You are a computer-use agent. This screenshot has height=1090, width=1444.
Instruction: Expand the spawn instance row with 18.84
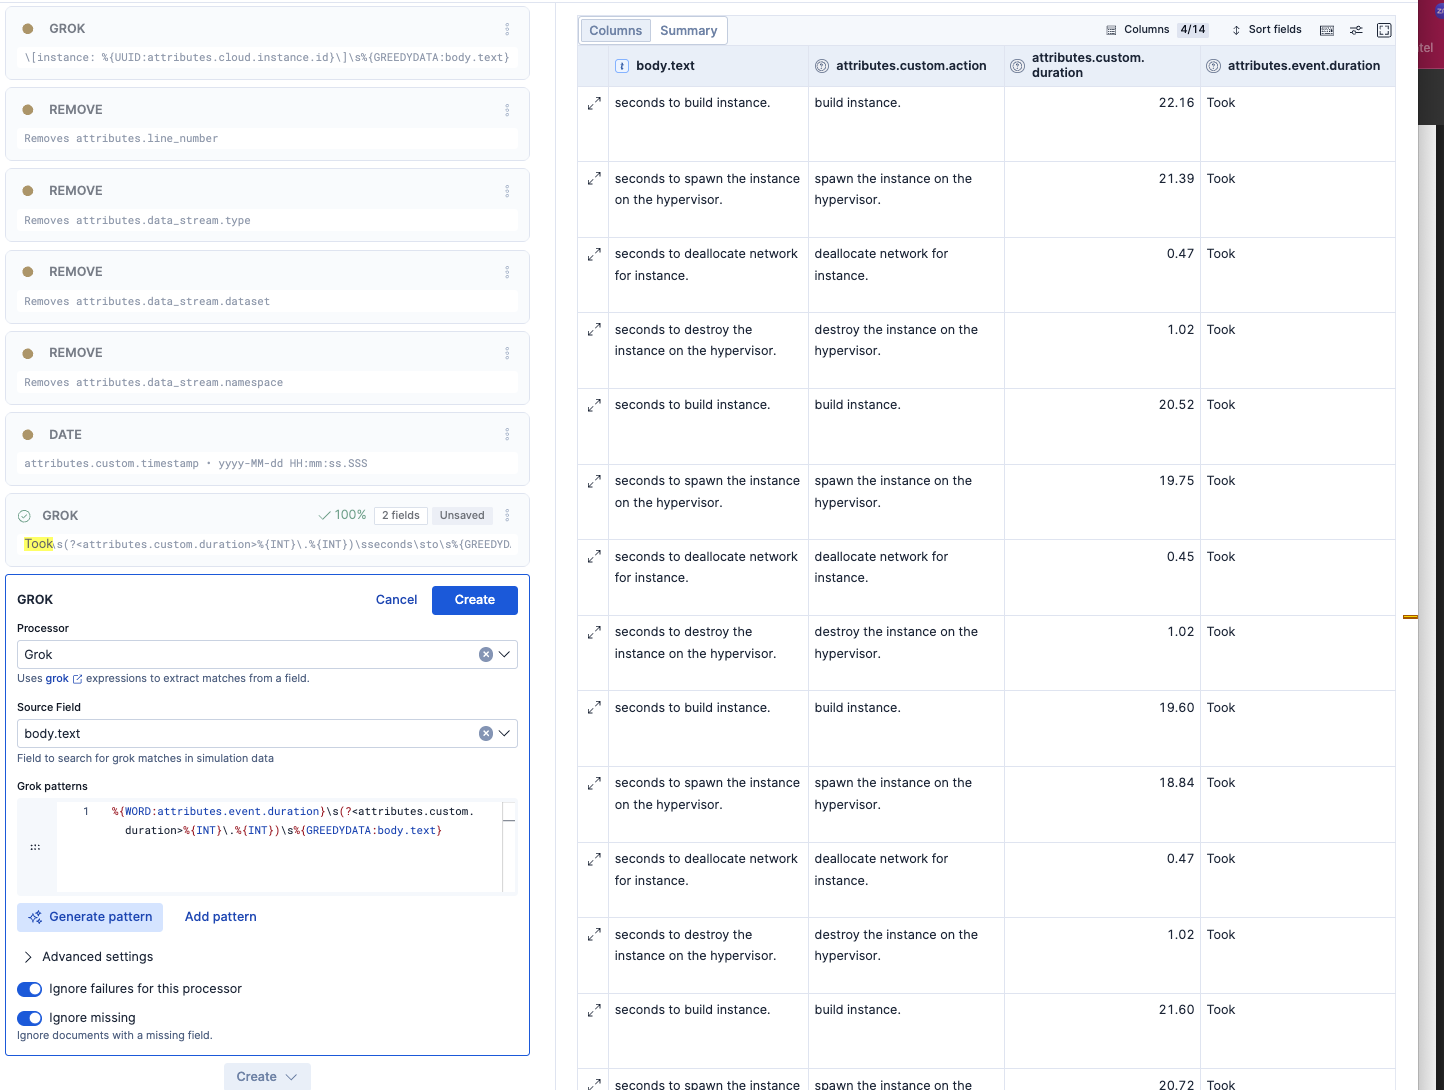point(594,783)
